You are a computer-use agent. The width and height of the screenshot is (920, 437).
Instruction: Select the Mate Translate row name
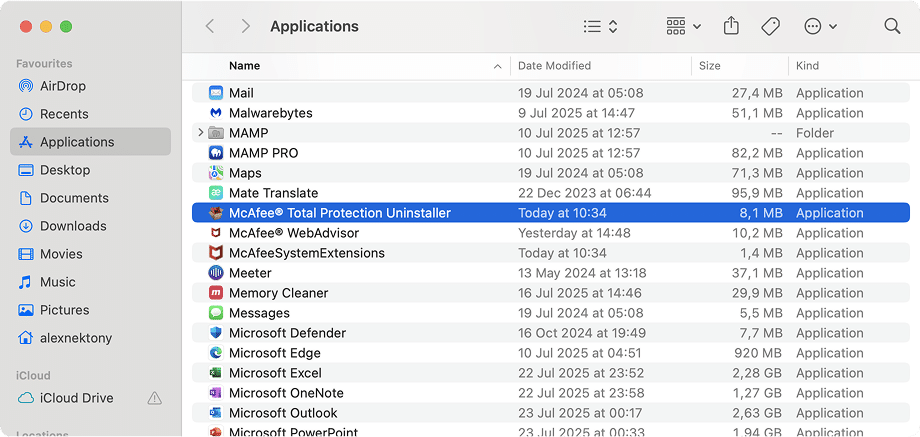coord(273,193)
